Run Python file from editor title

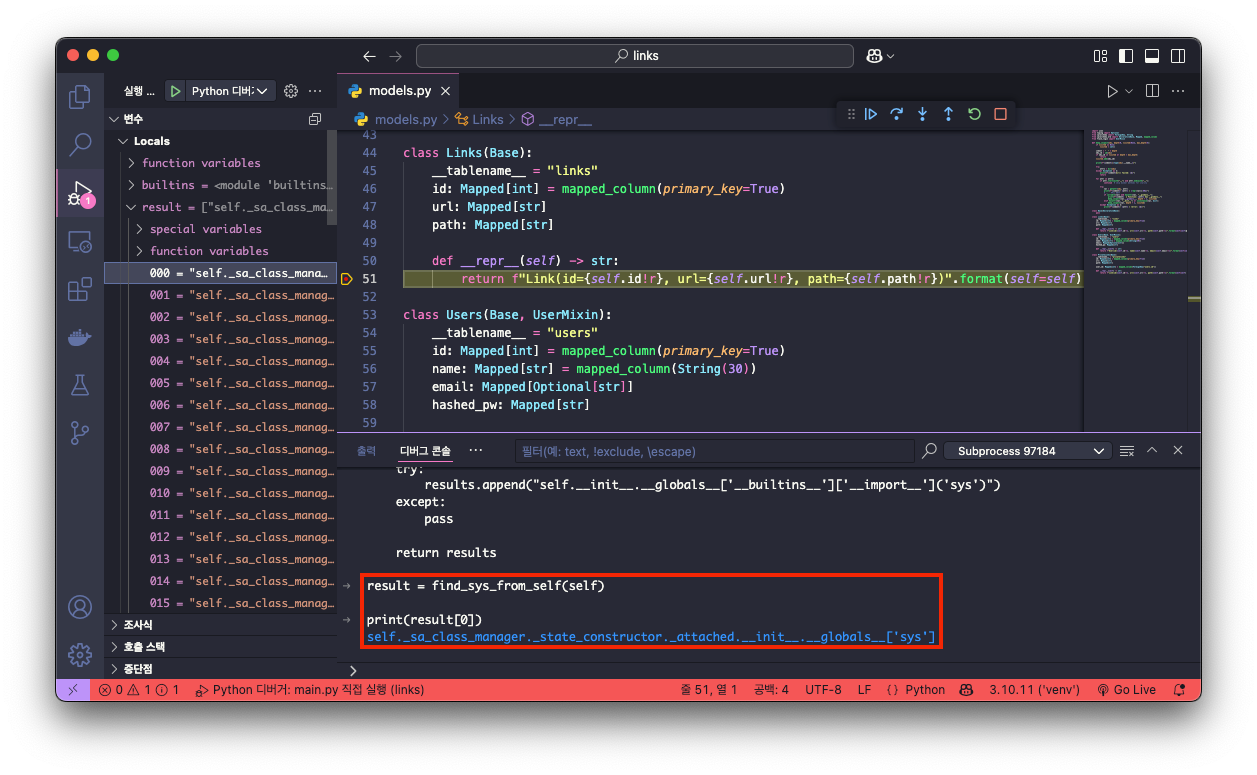click(x=1112, y=91)
